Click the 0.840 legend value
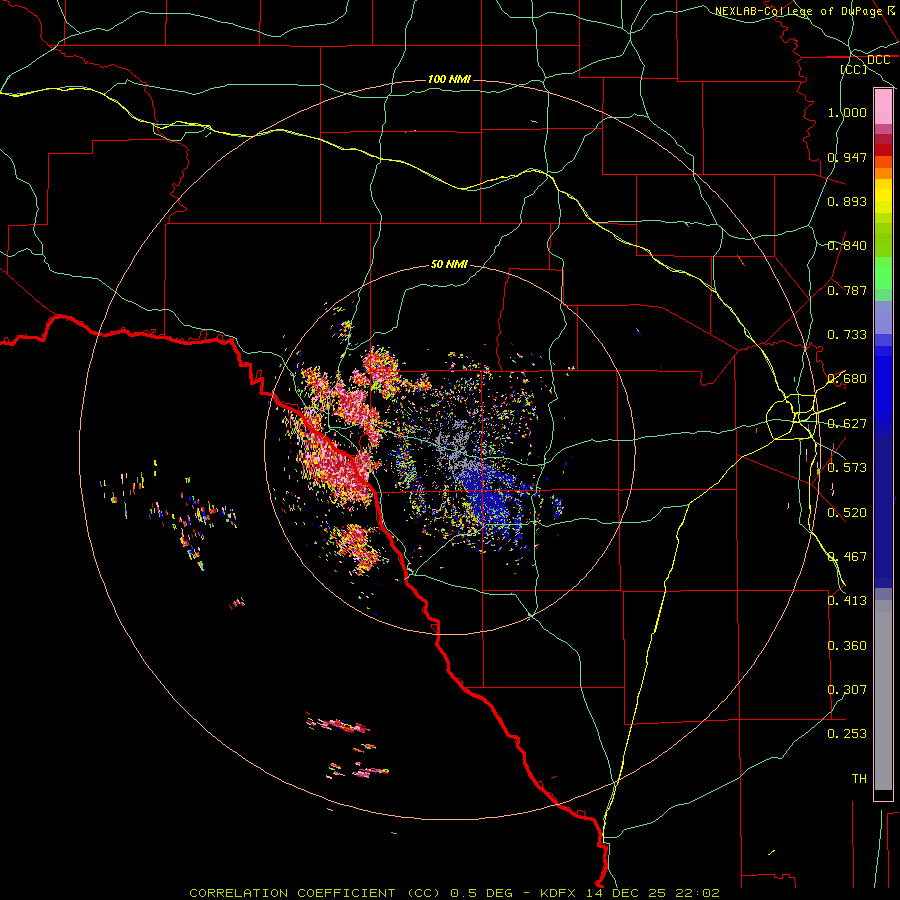This screenshot has width=900, height=900. pos(847,246)
